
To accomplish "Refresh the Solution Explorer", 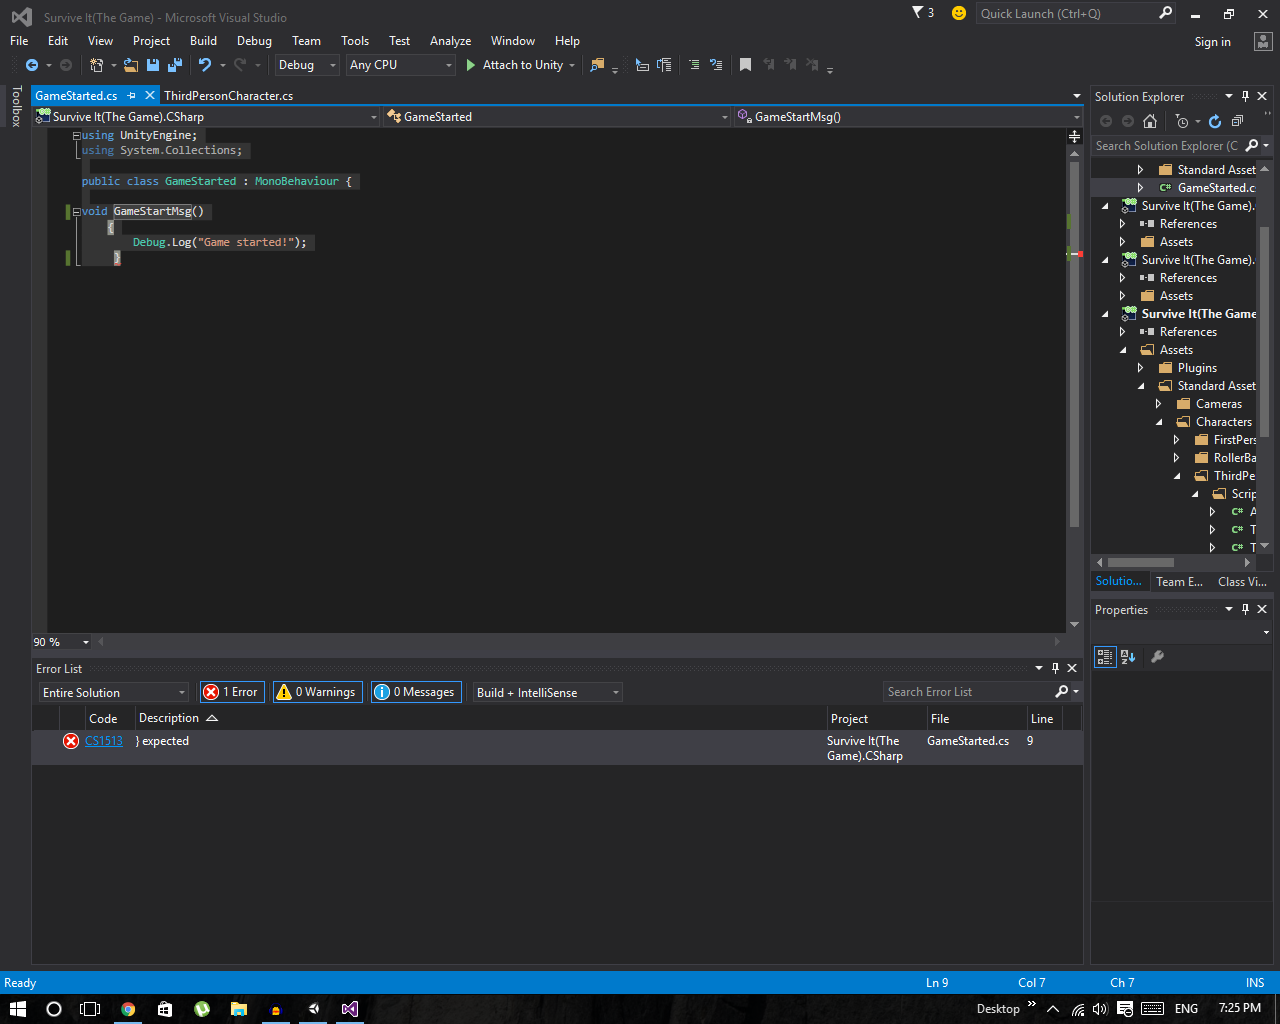I will click(1215, 121).
